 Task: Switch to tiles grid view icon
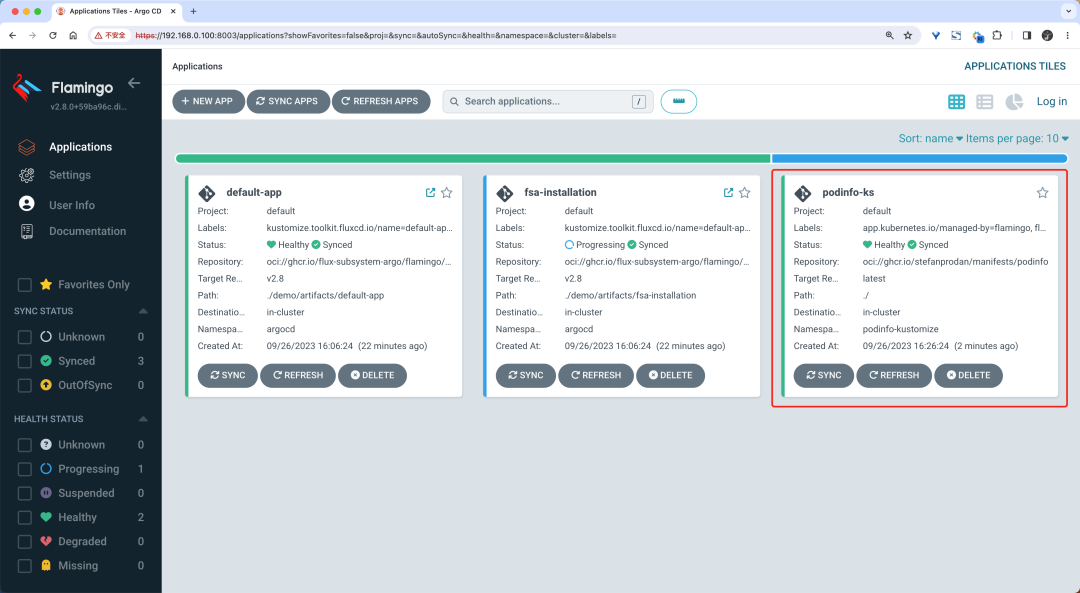tap(956, 102)
